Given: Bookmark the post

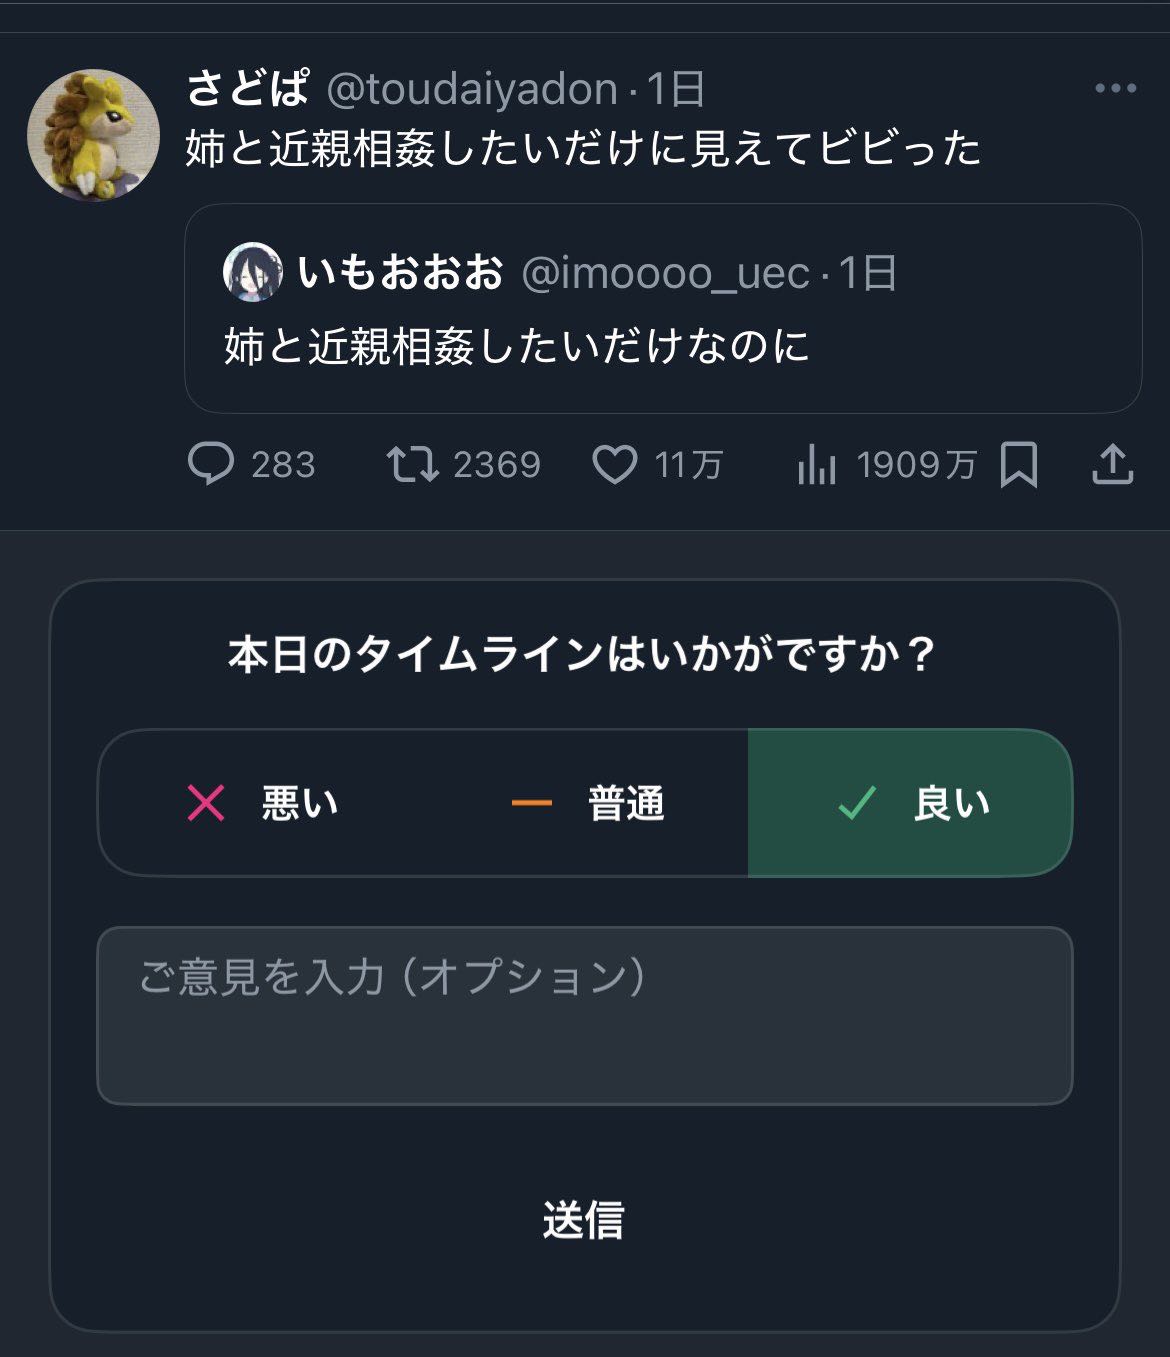Looking at the screenshot, I should point(1019,465).
